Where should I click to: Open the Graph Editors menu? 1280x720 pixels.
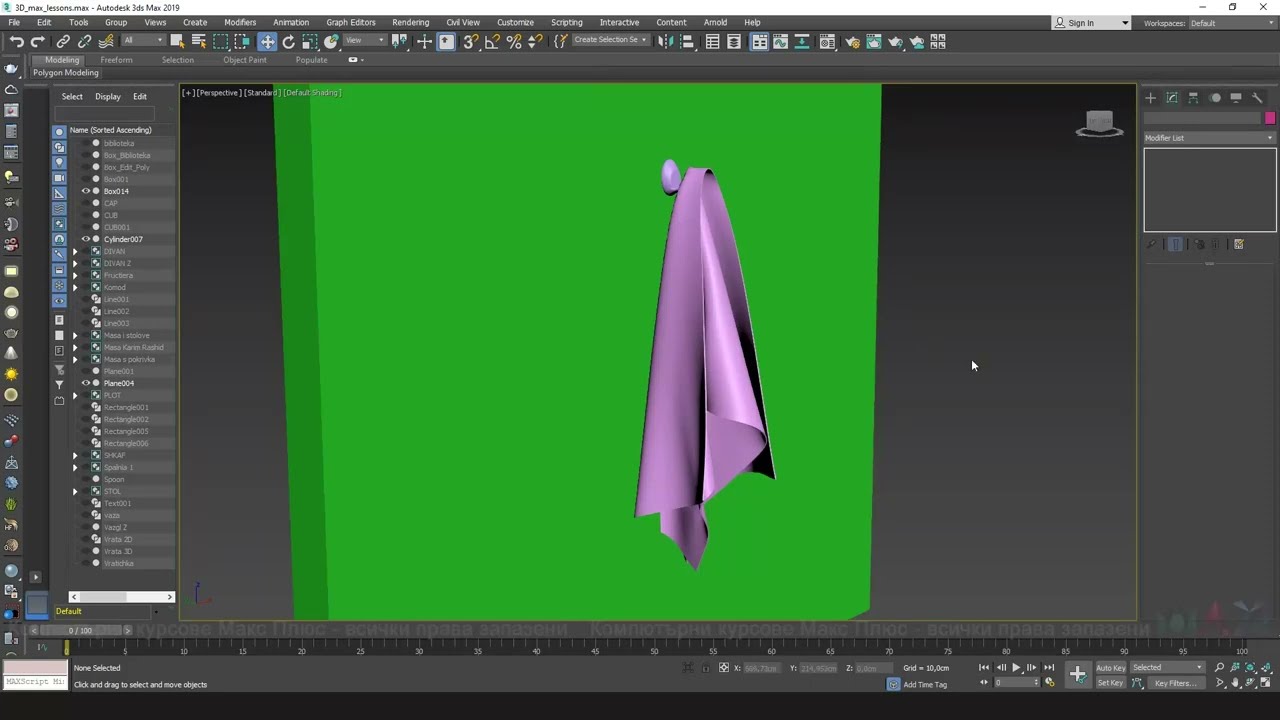click(x=351, y=22)
